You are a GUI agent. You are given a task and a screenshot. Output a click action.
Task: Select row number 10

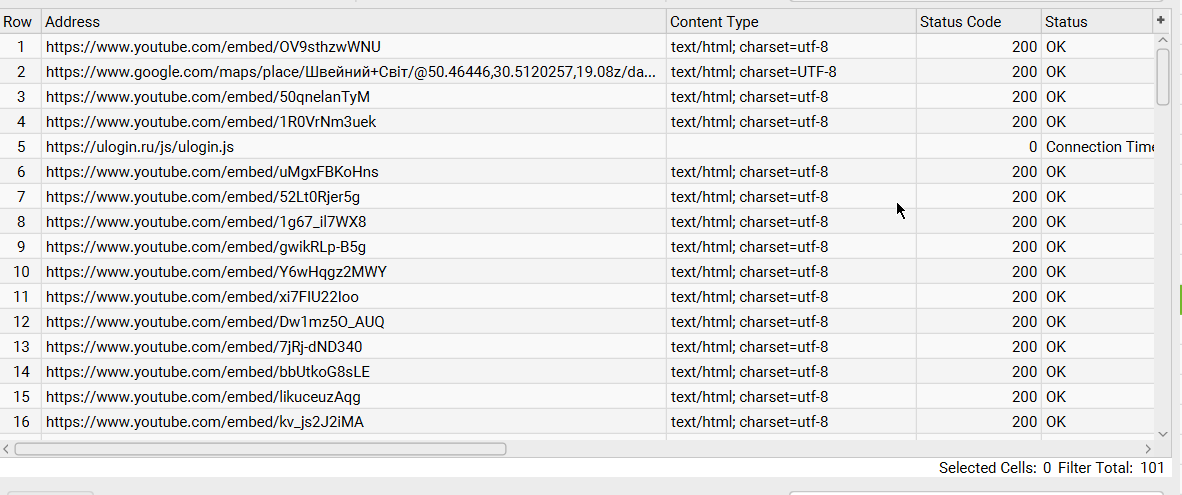click(21, 272)
